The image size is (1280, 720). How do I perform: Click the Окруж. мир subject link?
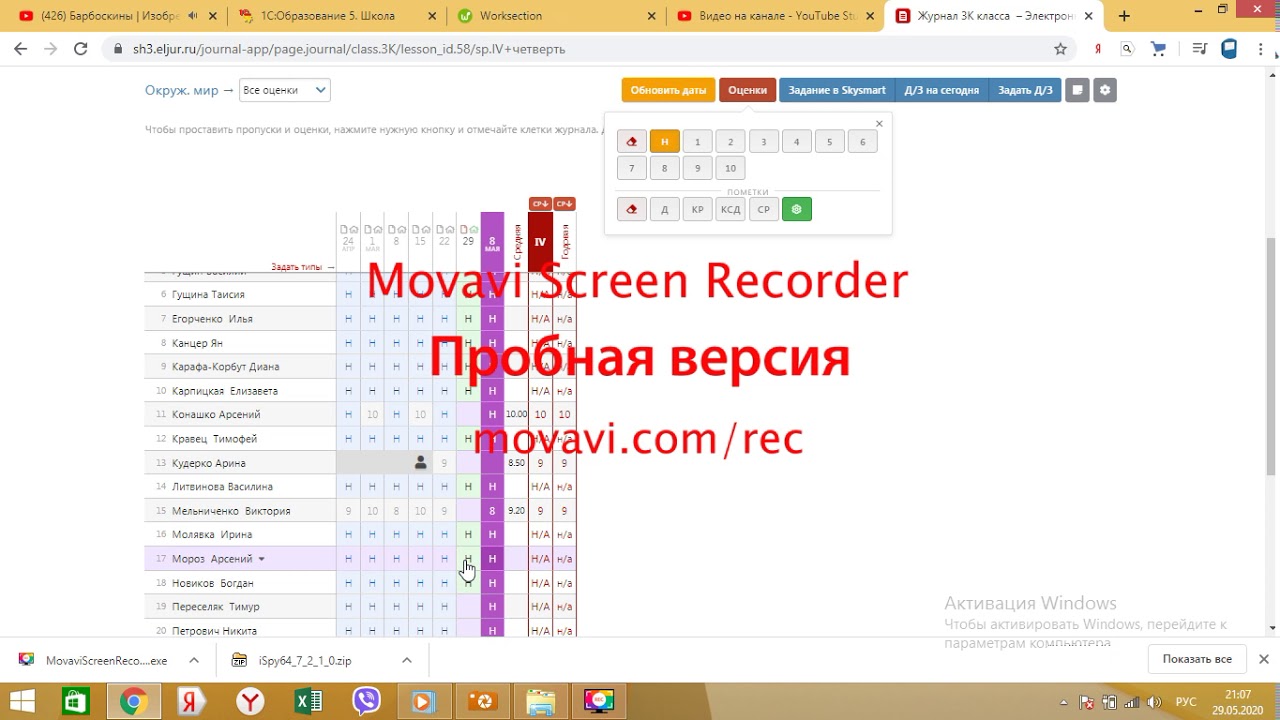pyautogui.click(x=181, y=90)
